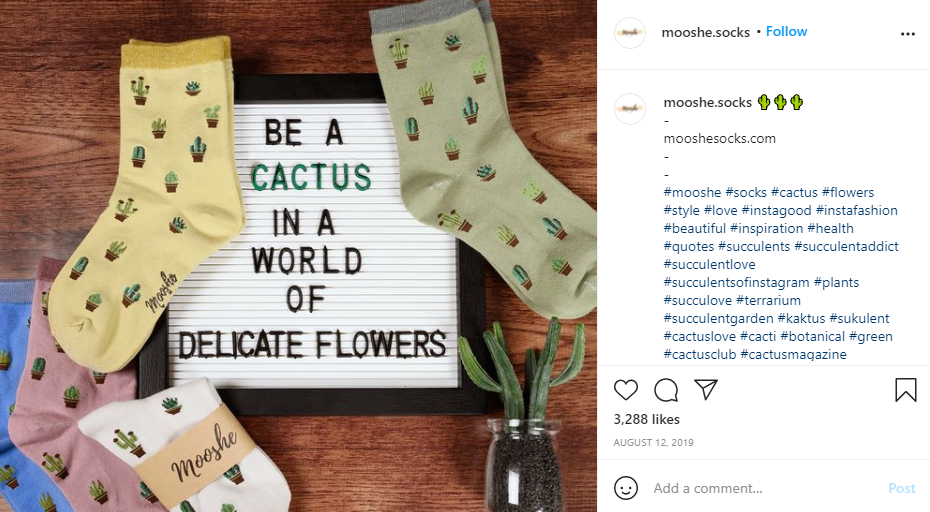Click the avatar beside the caption
The width and height of the screenshot is (930, 512).
click(630, 109)
